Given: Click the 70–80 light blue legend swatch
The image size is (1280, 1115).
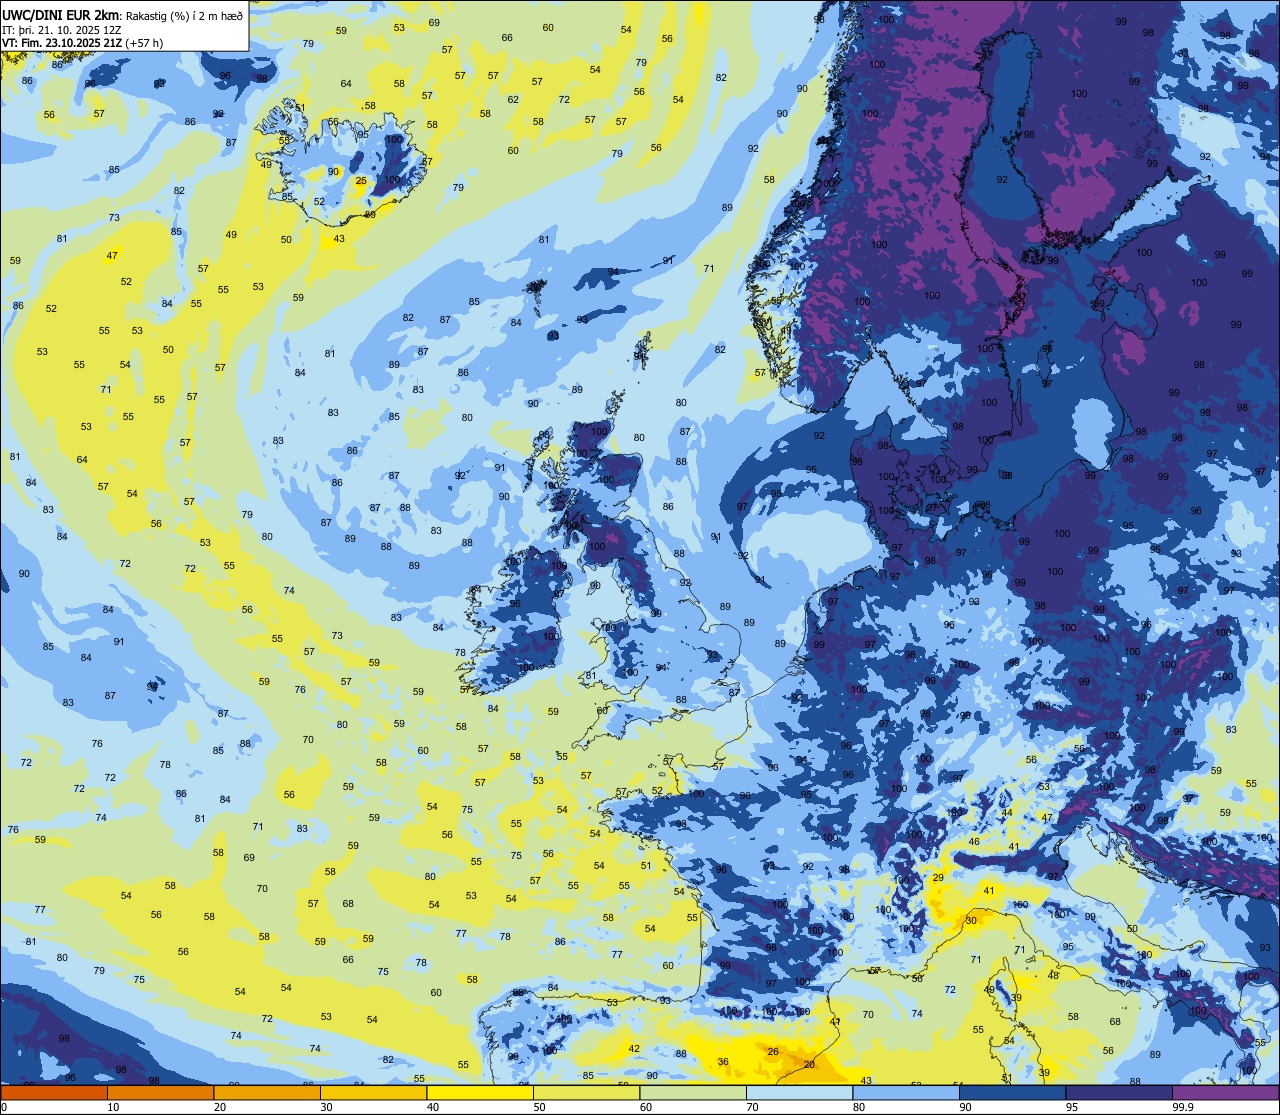Looking at the screenshot, I should pyautogui.click(x=799, y=1092).
